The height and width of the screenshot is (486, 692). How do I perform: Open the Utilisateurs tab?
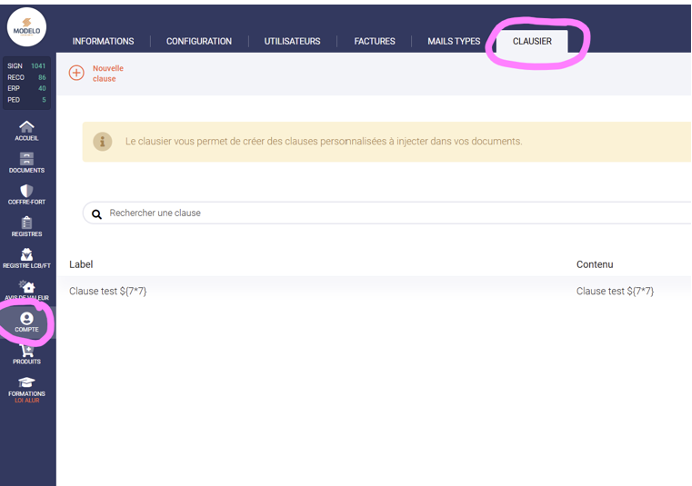pos(292,41)
